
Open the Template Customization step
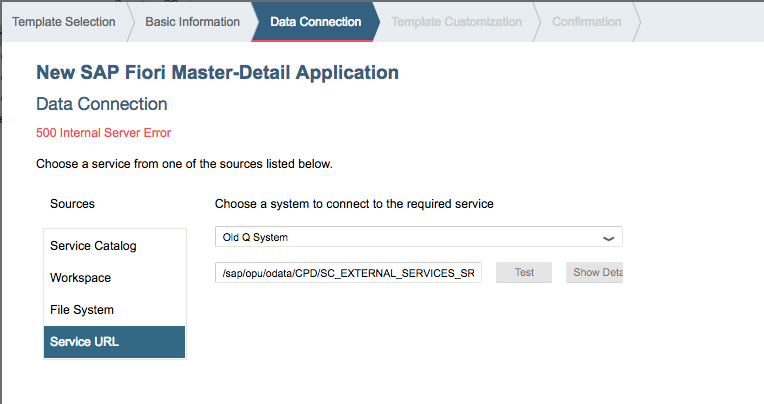click(457, 22)
